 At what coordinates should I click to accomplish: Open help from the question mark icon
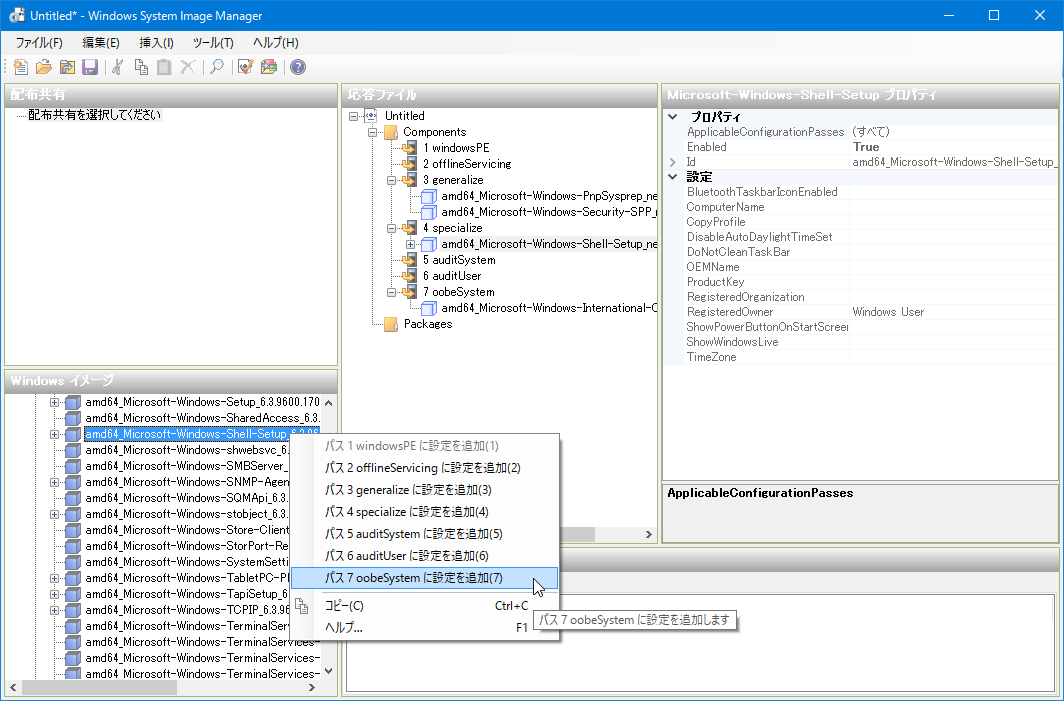tap(298, 67)
